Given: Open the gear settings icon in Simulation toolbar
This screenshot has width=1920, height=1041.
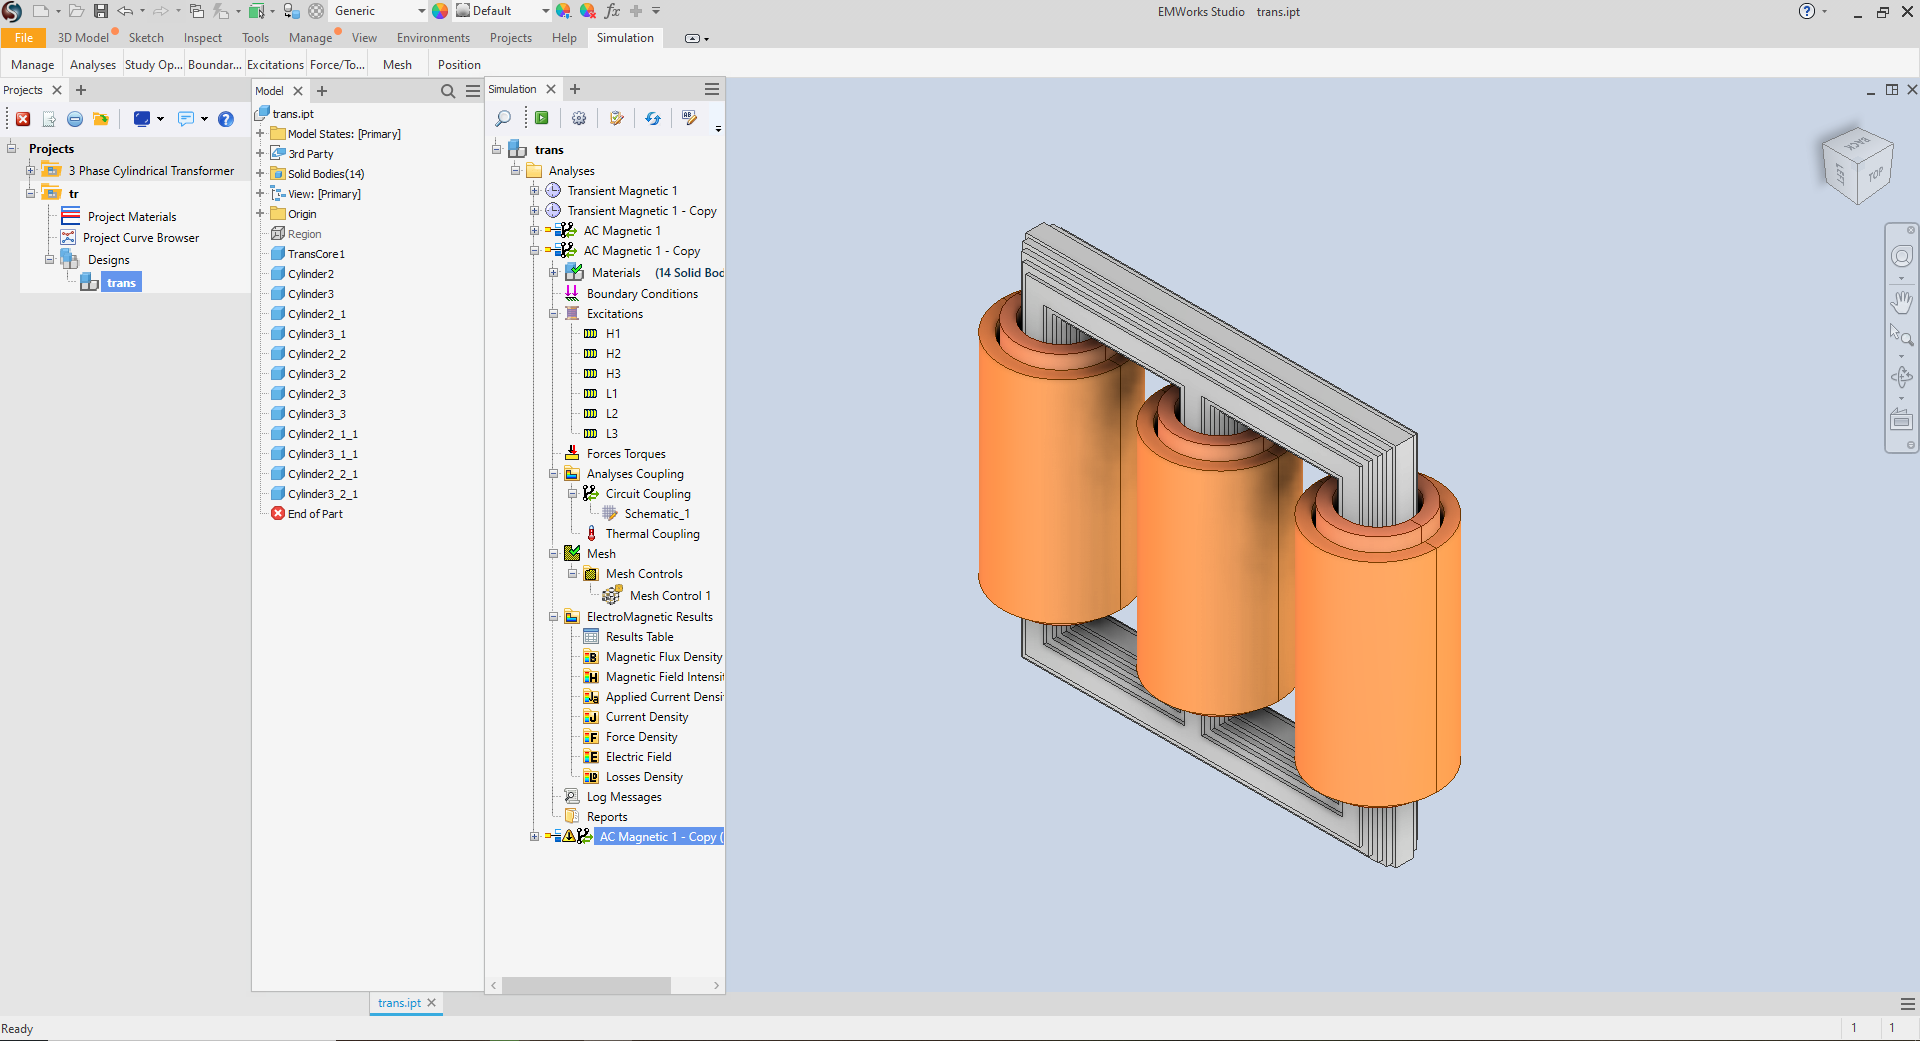Looking at the screenshot, I should coord(579,118).
